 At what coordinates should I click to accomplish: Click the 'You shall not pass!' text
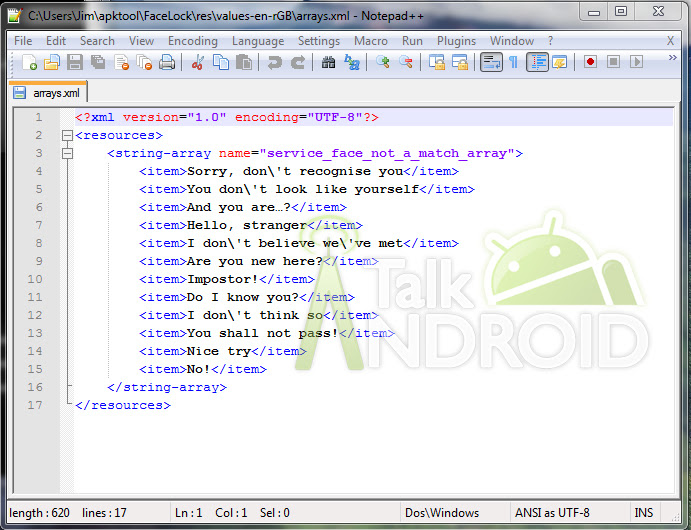pos(263,333)
